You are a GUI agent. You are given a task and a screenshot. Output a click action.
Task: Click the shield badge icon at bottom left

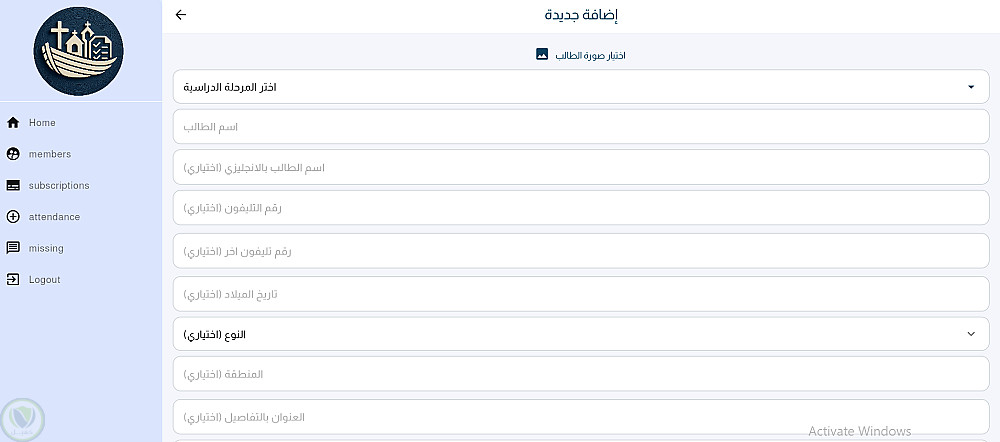pyautogui.click(x=22, y=419)
